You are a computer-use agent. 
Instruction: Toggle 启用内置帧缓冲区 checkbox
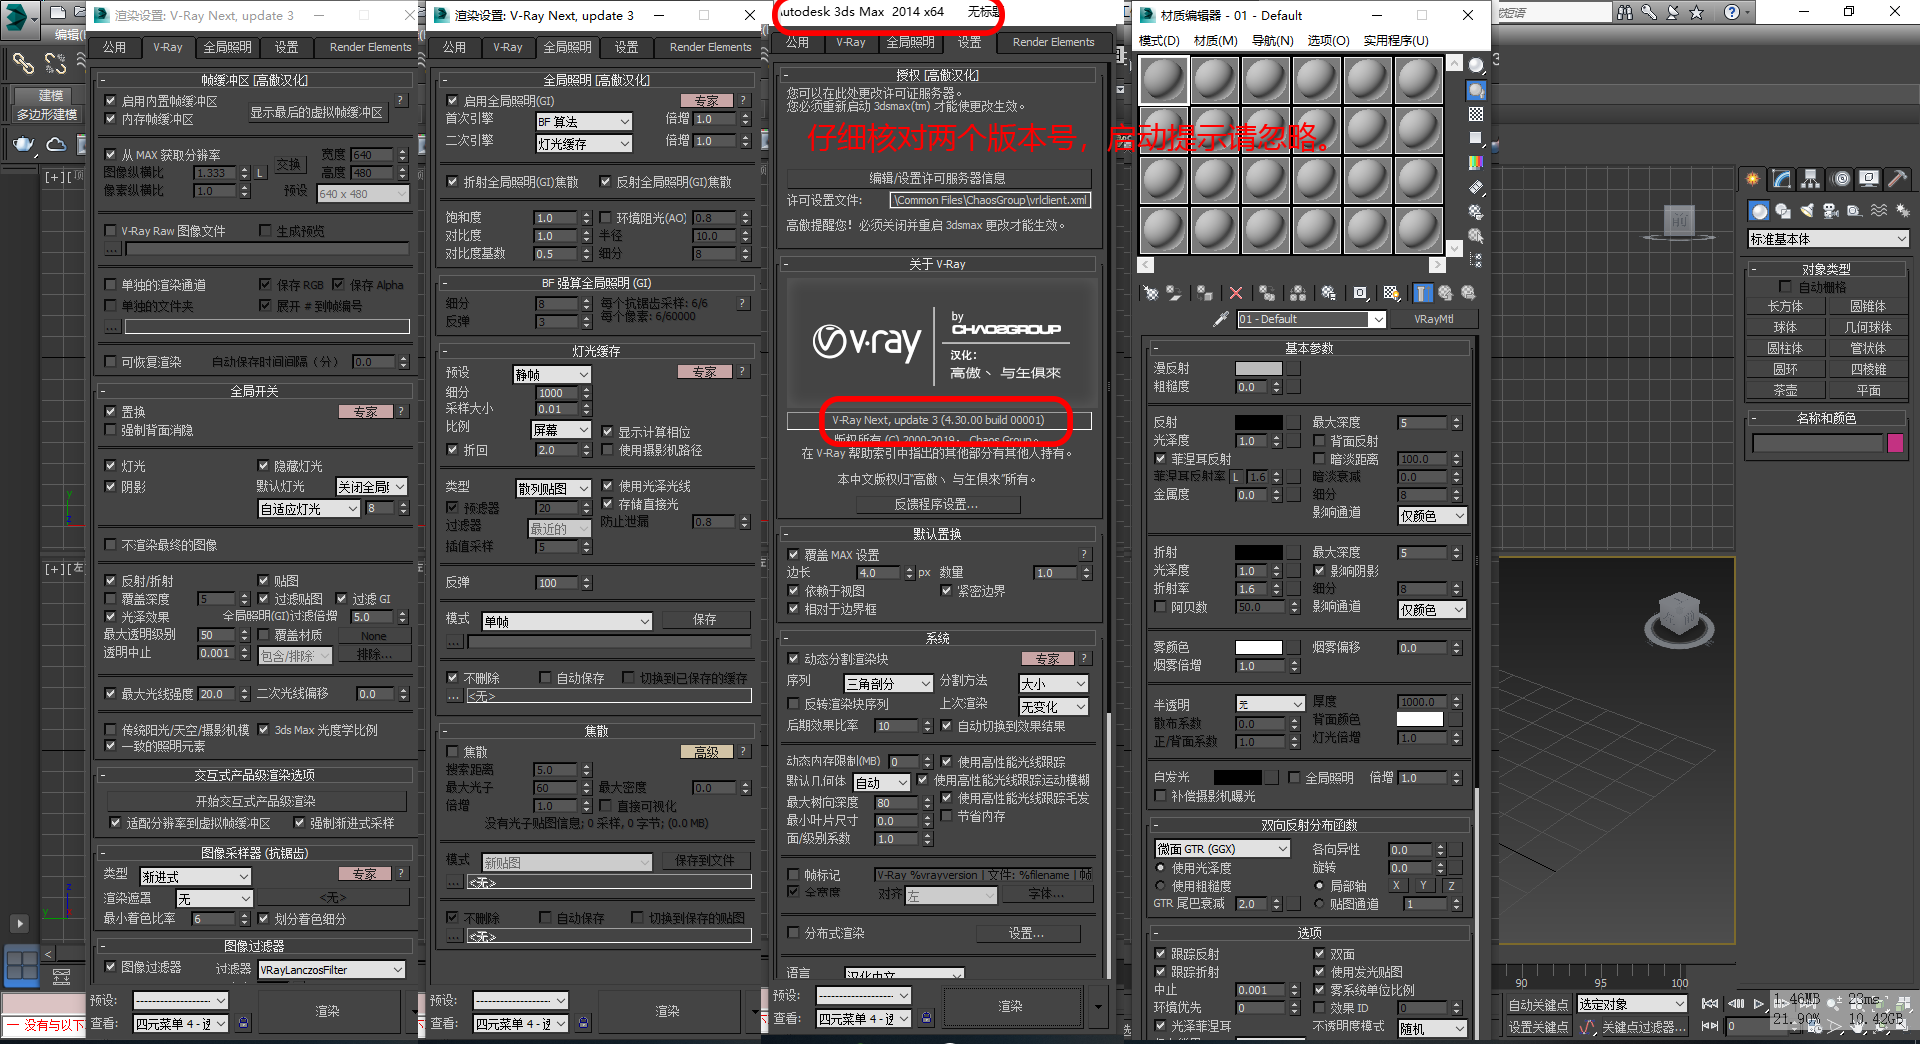111,101
